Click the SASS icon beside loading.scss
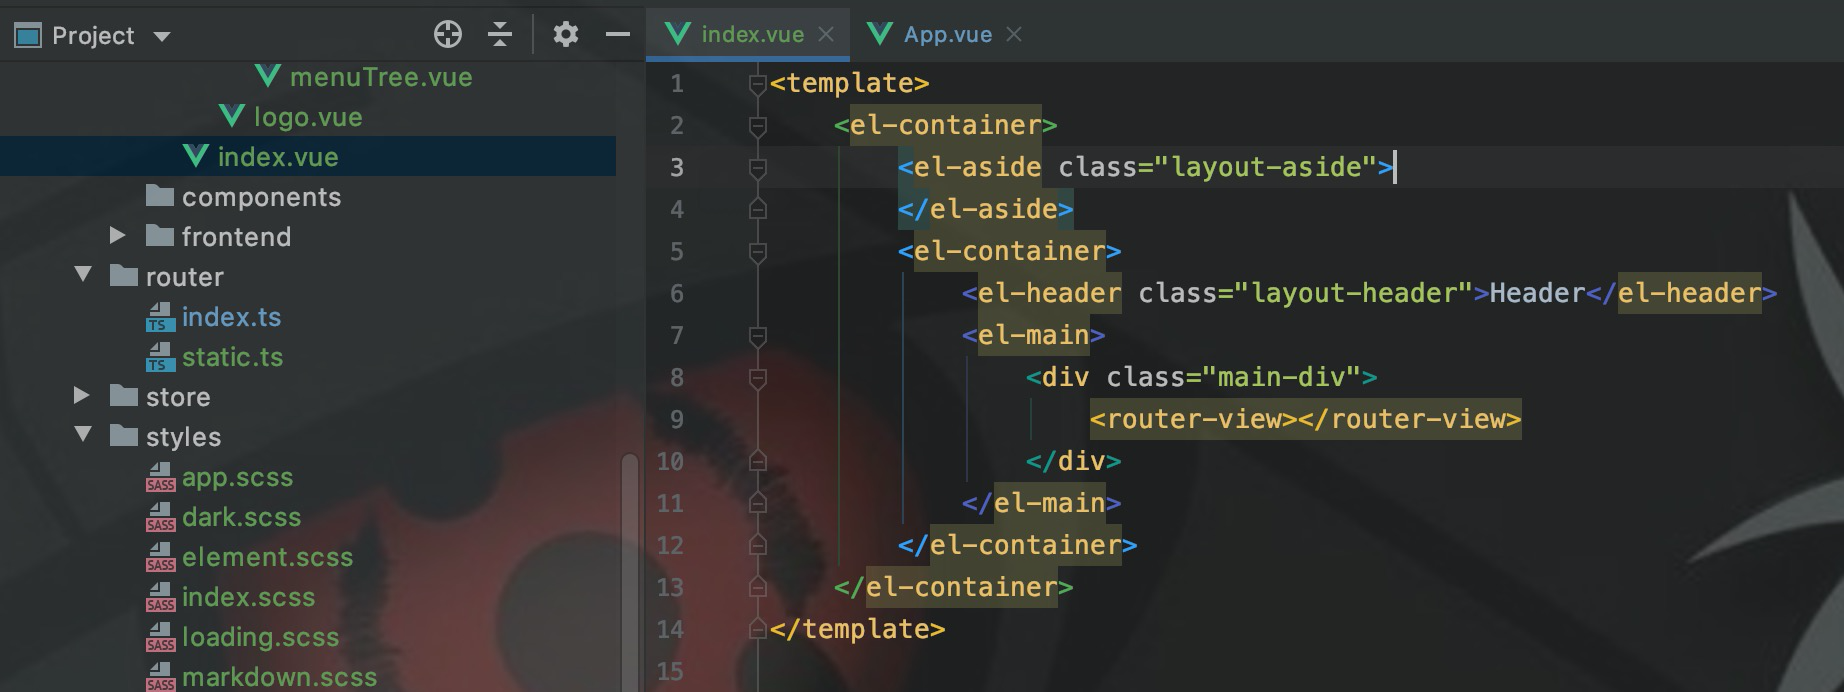 click(160, 637)
